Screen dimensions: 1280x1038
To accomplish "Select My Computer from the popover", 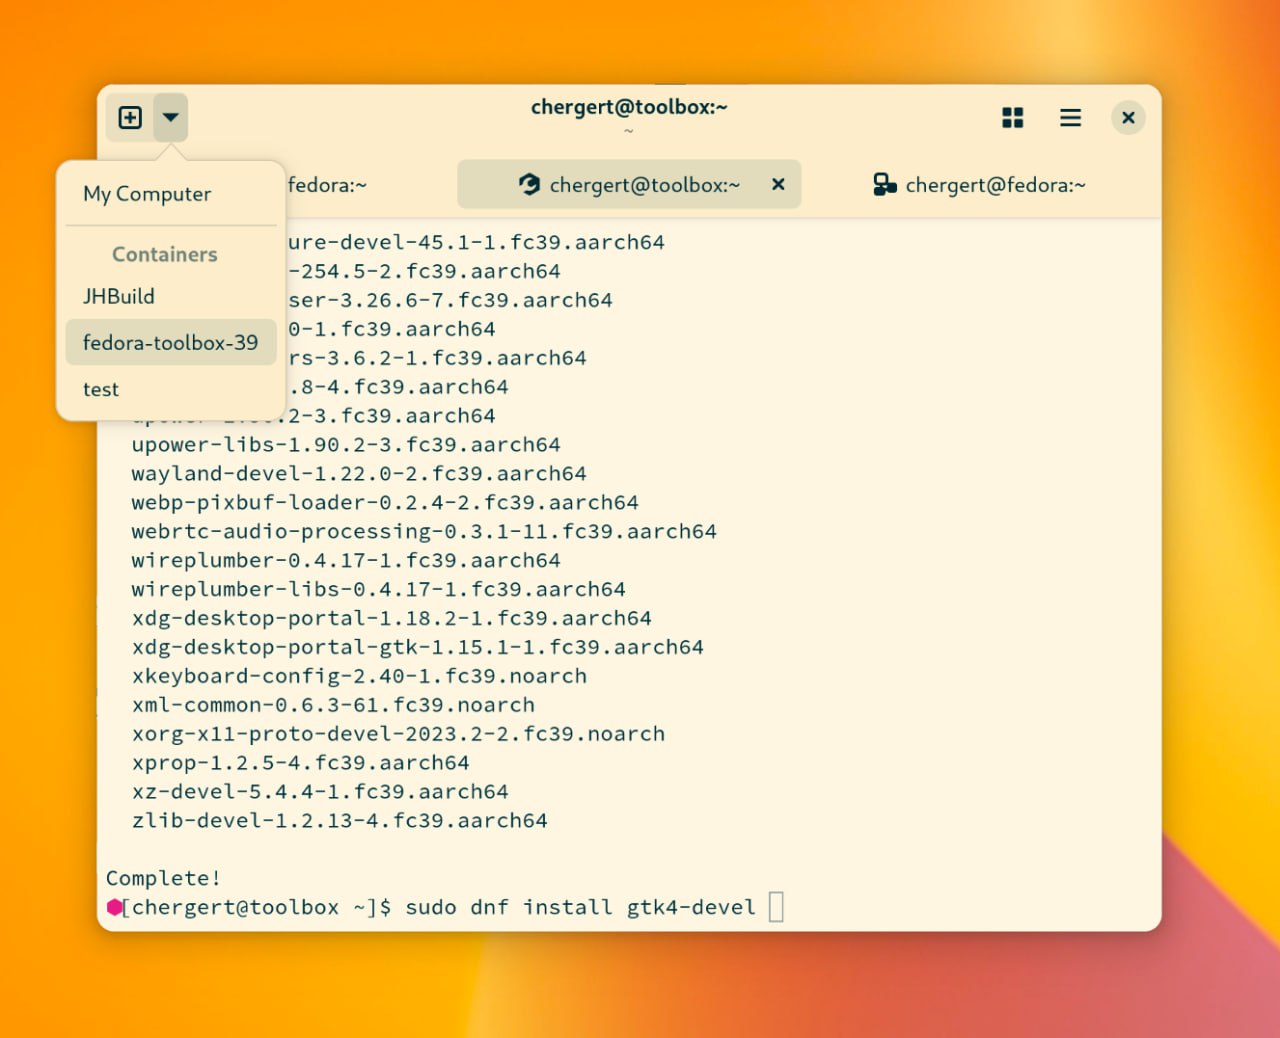I will [x=171, y=194].
